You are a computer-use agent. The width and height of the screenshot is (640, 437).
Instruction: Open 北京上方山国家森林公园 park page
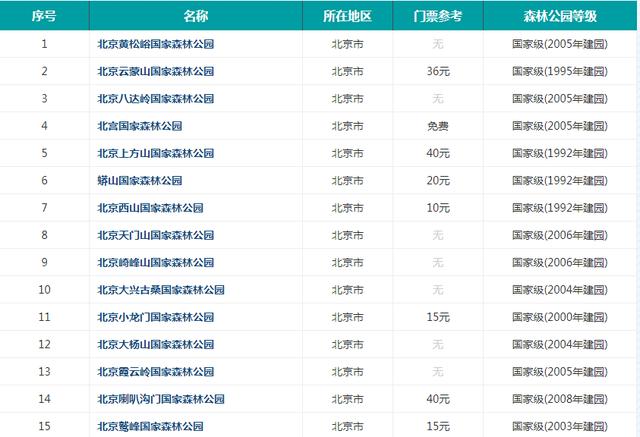[x=155, y=153]
